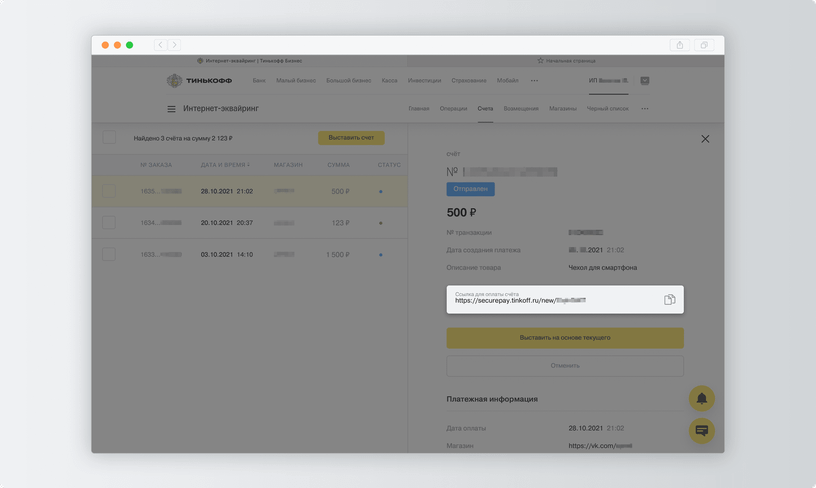Click the Выставить счет button
Screen dimensions: 816x488
coord(351,138)
